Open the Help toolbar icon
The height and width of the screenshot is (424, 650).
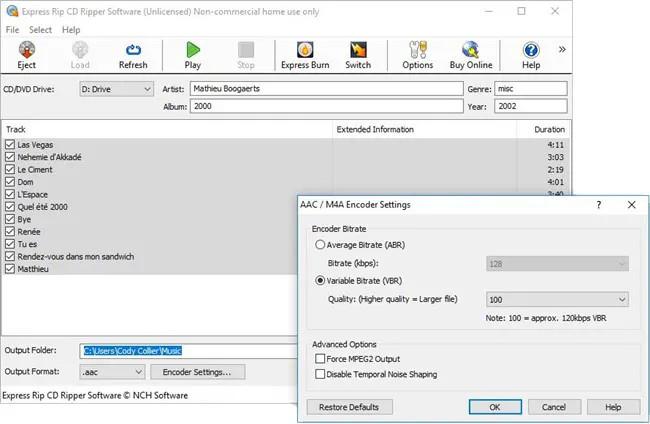[x=531, y=54]
